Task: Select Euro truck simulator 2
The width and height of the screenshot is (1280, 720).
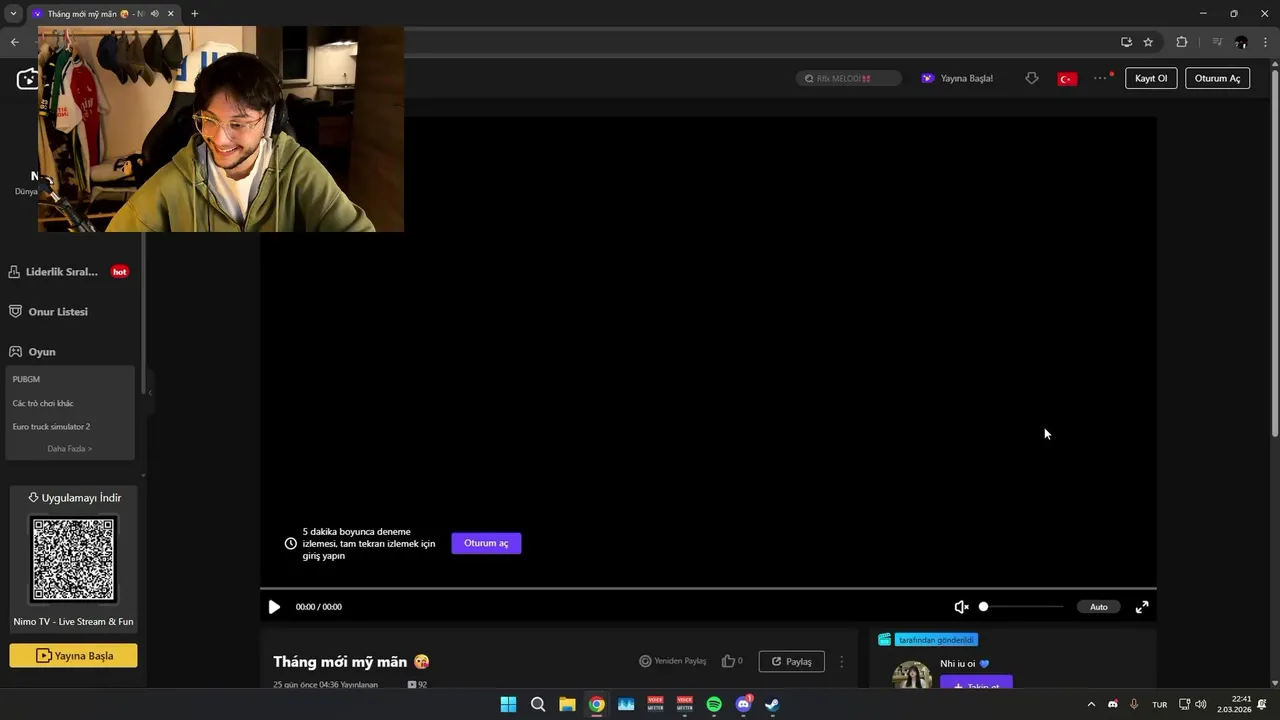Action: click(x=51, y=427)
